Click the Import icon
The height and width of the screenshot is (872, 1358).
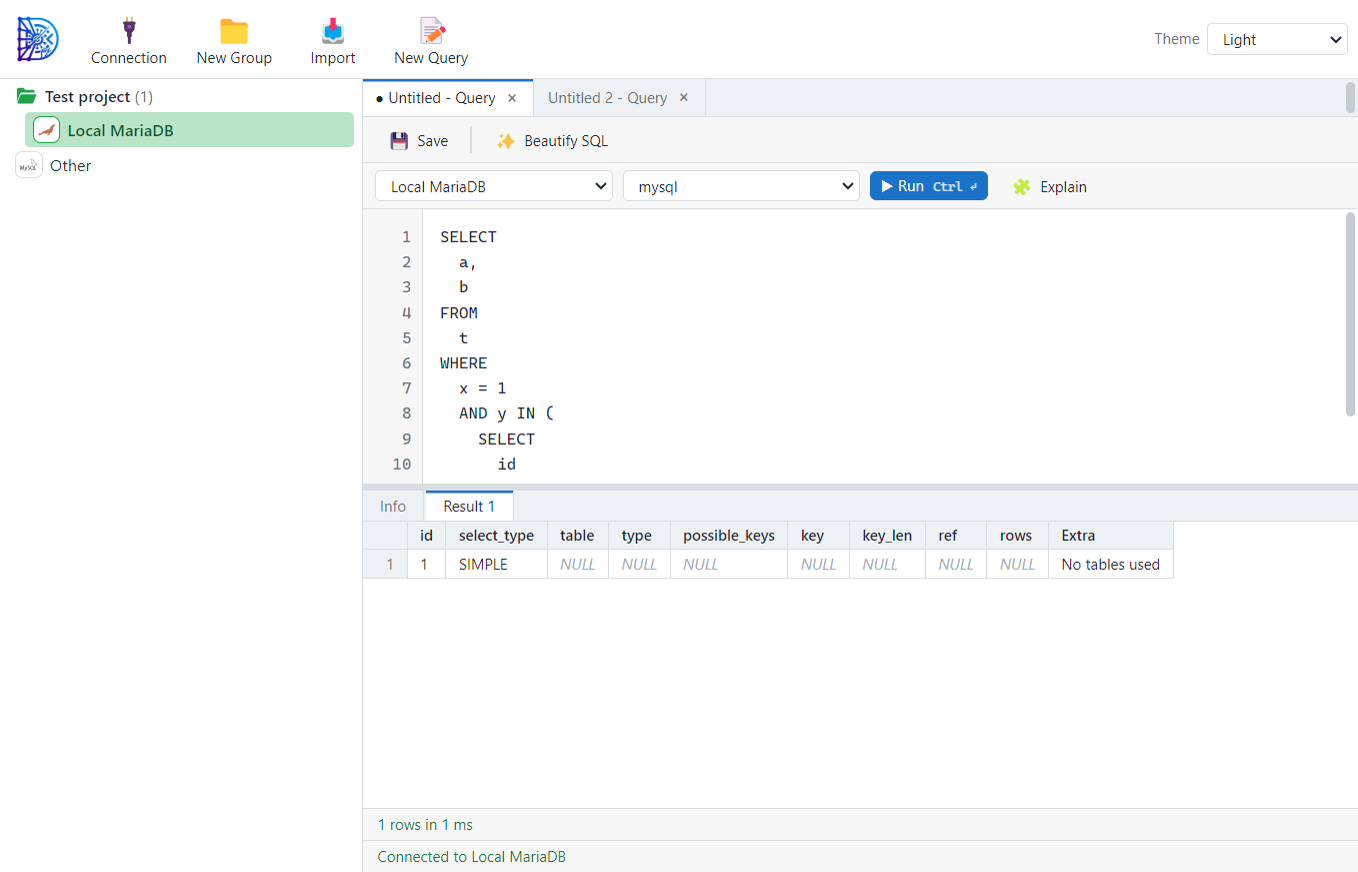pyautogui.click(x=333, y=31)
